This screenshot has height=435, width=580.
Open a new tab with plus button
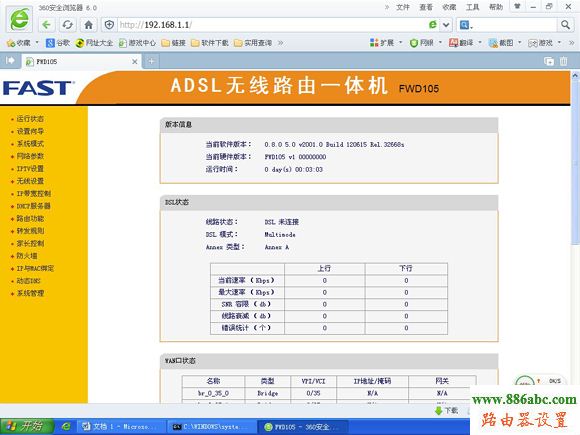pyautogui.click(x=151, y=61)
